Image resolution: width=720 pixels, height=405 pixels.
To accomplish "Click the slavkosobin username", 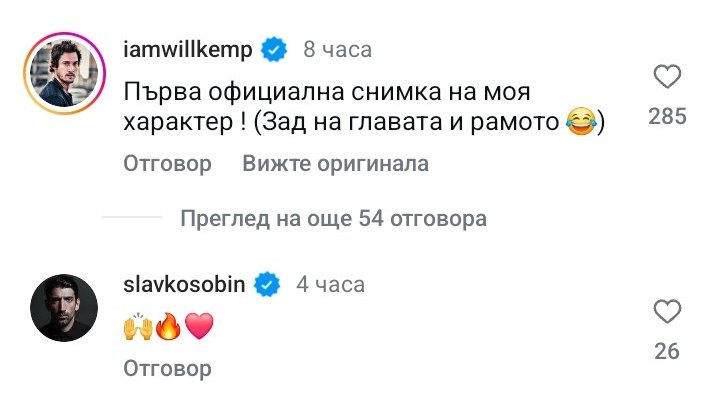I will point(187,284).
